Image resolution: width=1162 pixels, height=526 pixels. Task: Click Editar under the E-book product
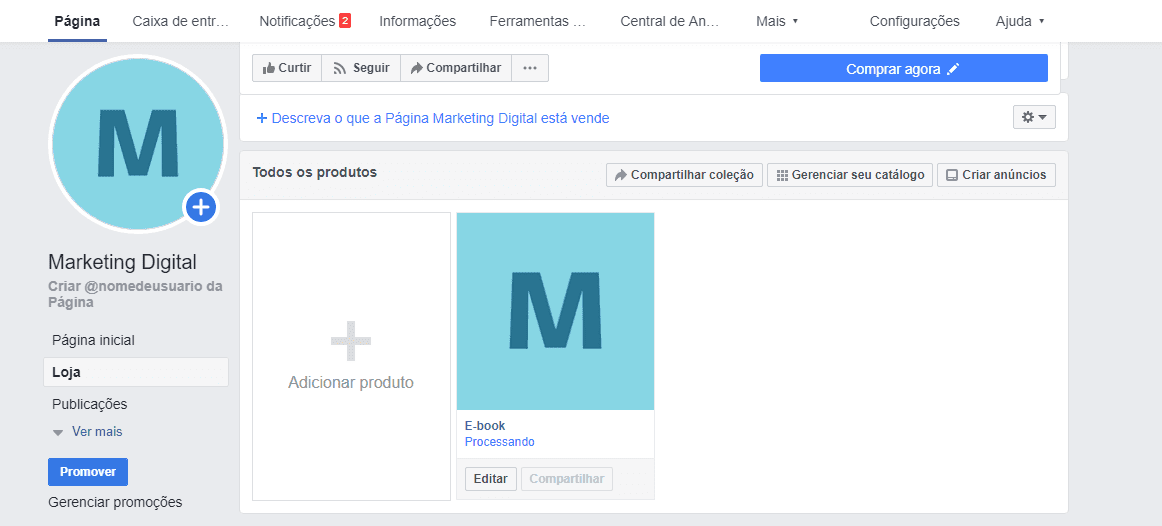pos(490,479)
